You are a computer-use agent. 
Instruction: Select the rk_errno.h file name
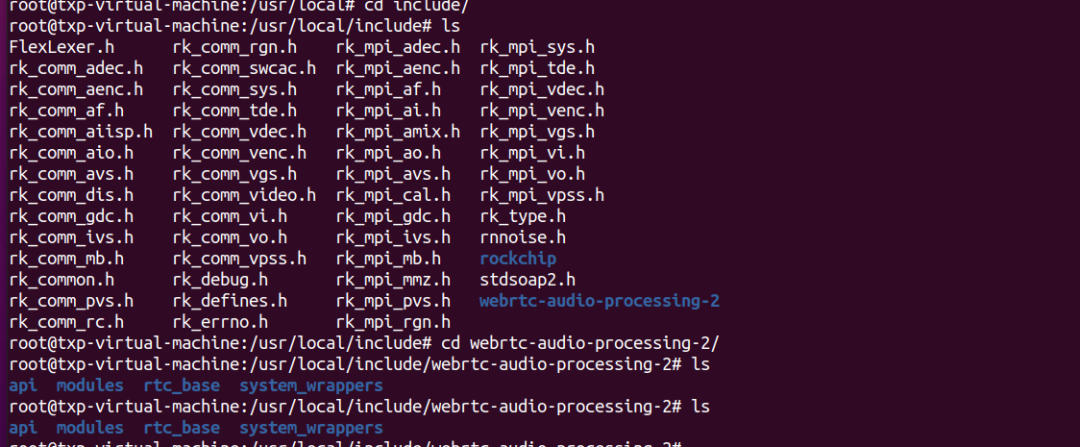220,321
